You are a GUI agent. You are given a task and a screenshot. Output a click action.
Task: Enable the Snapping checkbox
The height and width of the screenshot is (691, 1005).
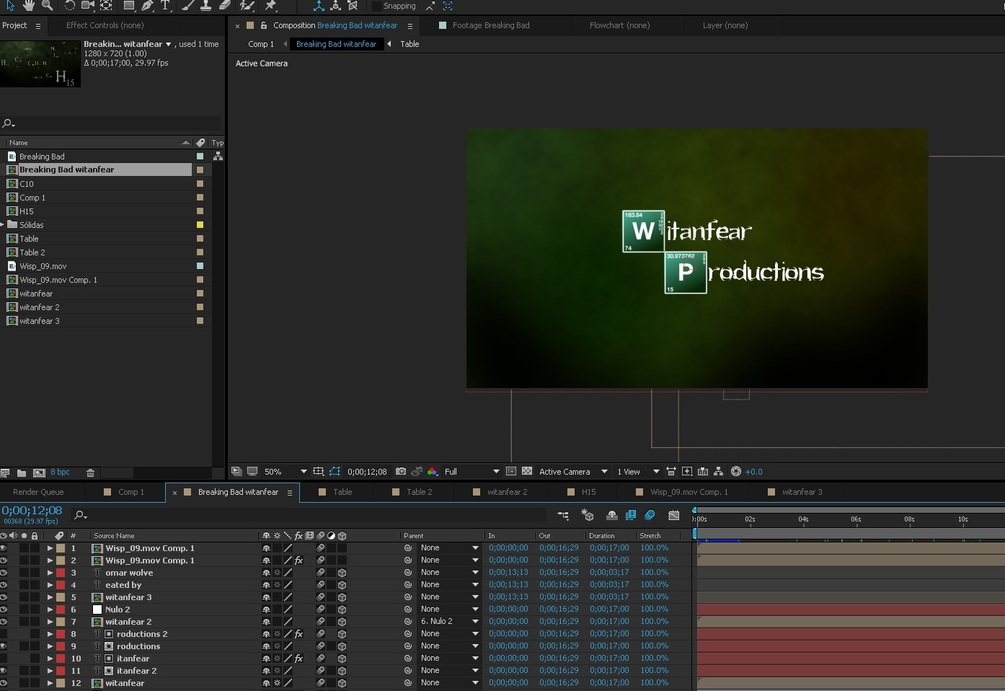(377, 6)
